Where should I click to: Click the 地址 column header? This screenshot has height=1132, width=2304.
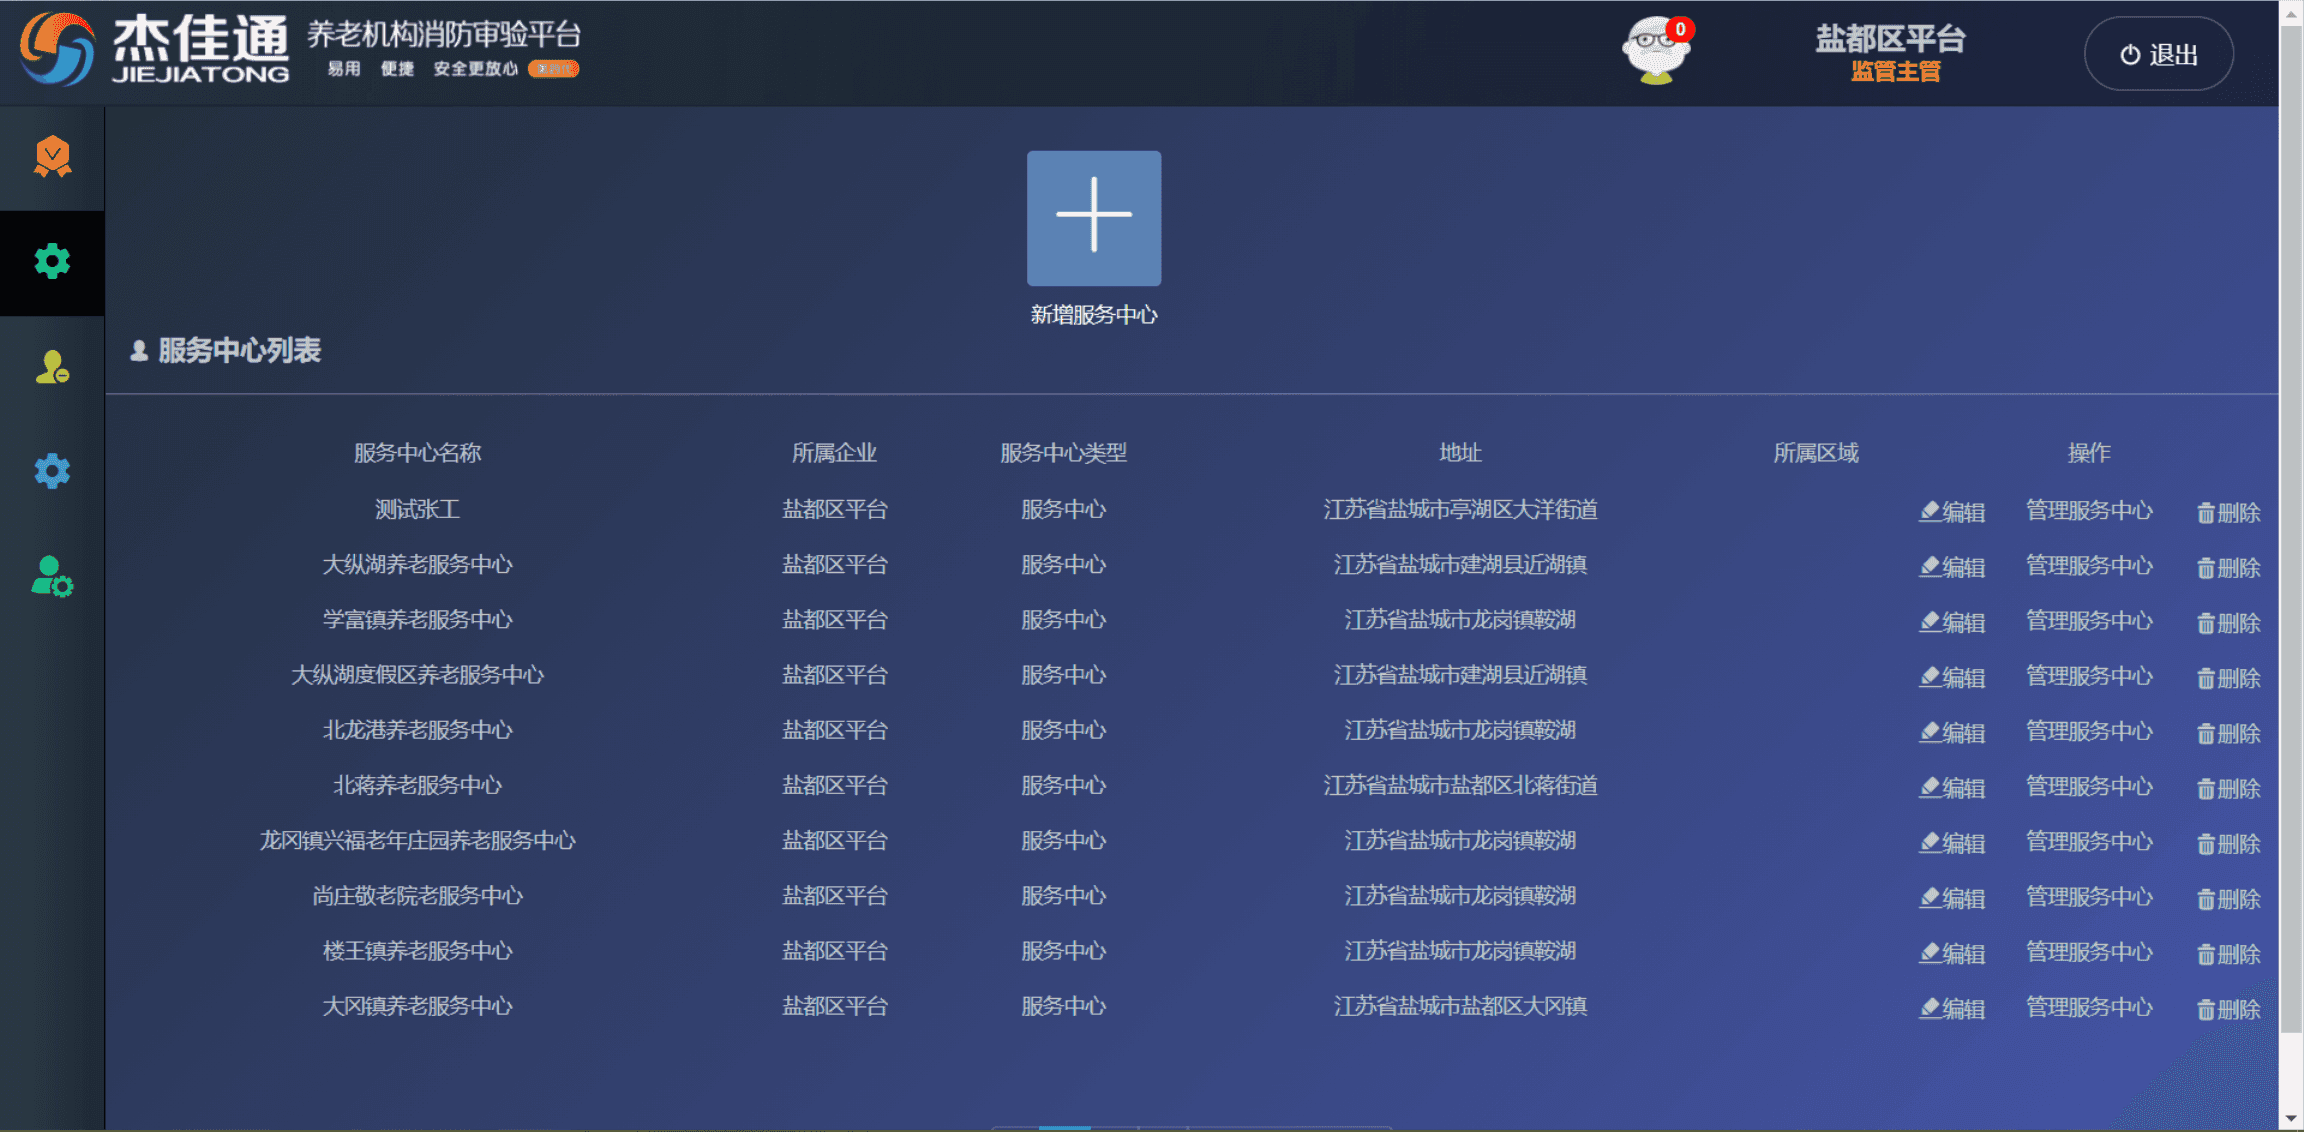[x=1460, y=453]
